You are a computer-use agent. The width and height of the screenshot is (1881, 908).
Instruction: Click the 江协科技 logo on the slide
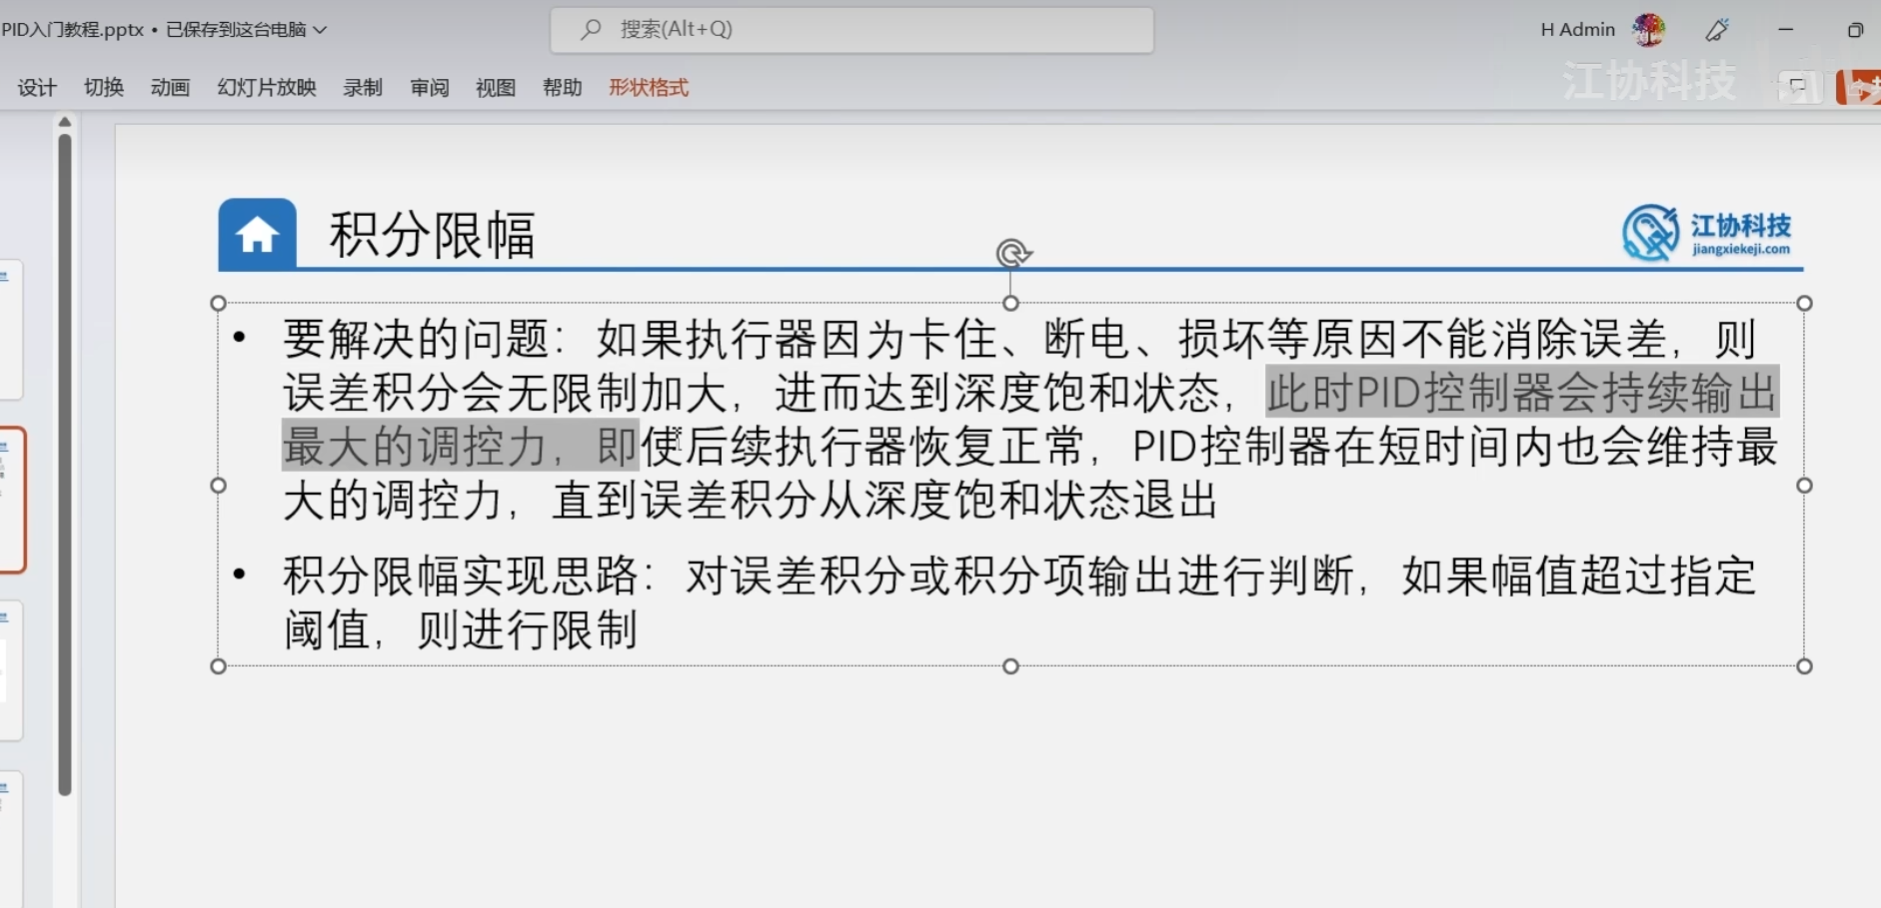click(x=1707, y=233)
